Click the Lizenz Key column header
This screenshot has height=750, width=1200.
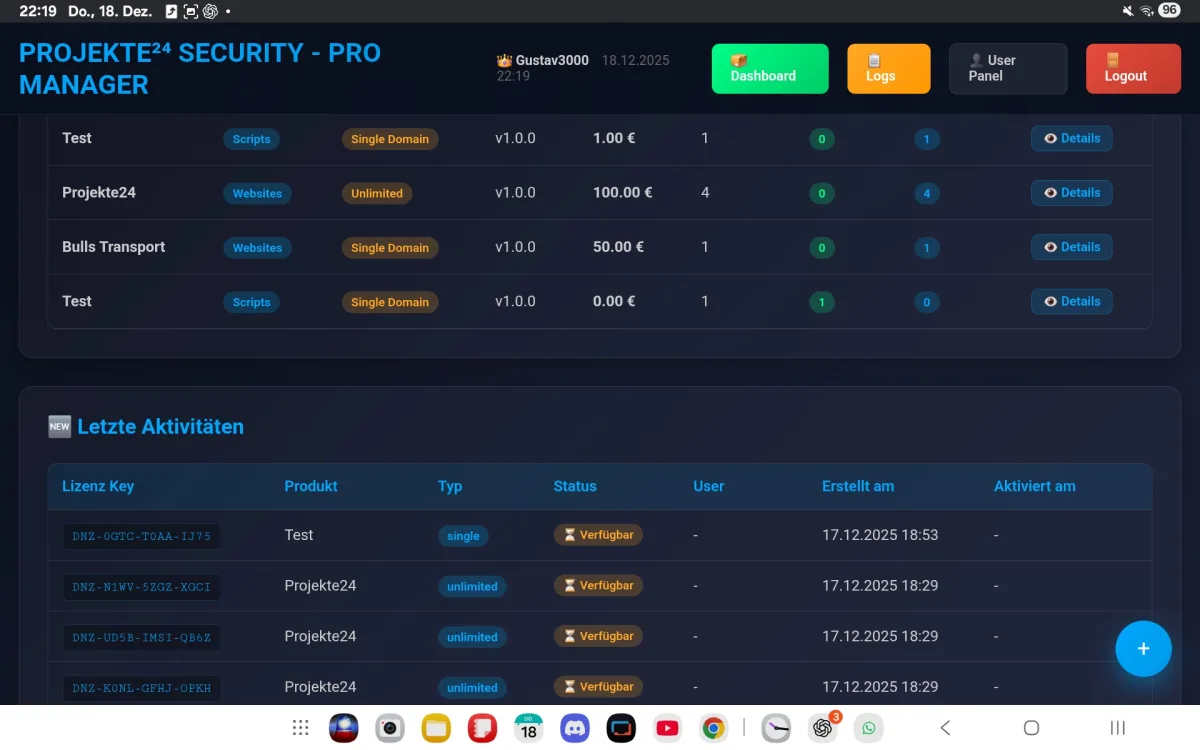click(x=98, y=486)
